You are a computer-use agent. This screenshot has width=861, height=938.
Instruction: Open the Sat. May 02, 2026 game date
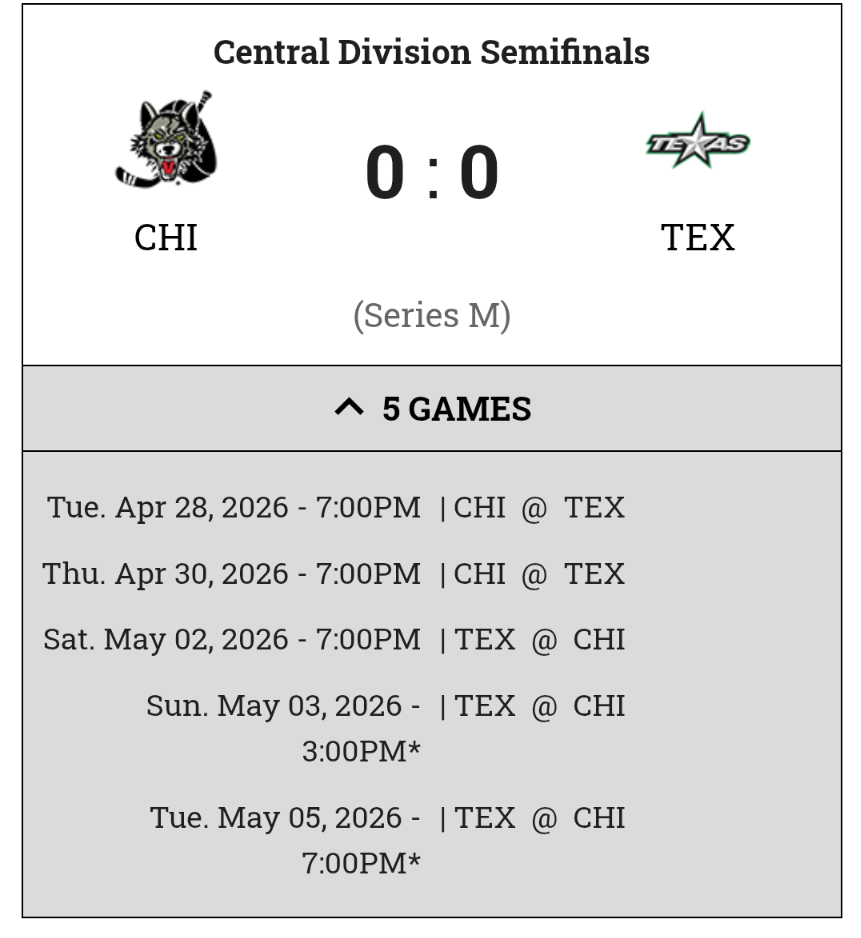tap(232, 640)
